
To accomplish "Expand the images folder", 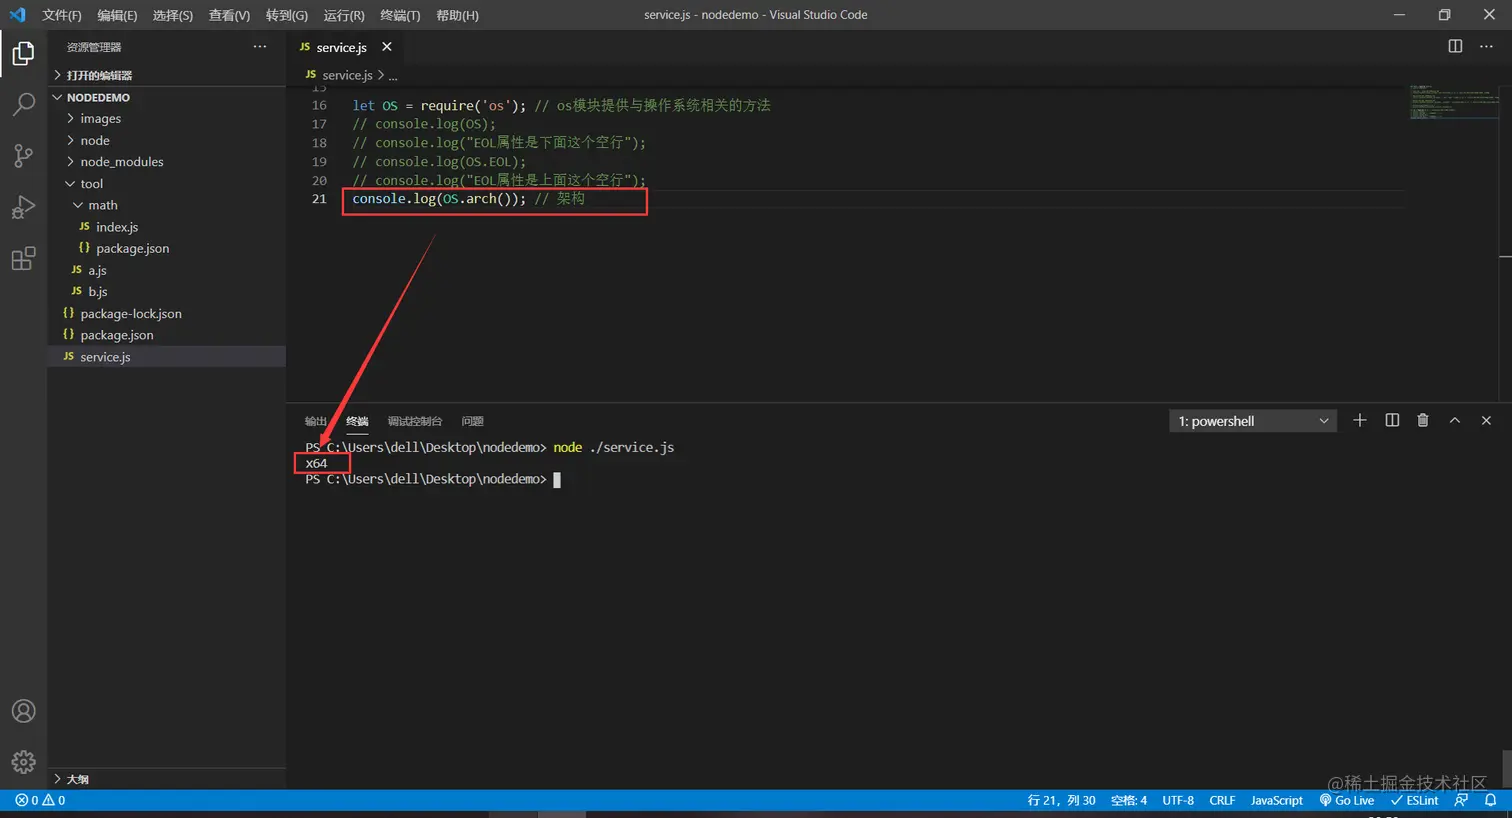I will (x=167, y=119).
